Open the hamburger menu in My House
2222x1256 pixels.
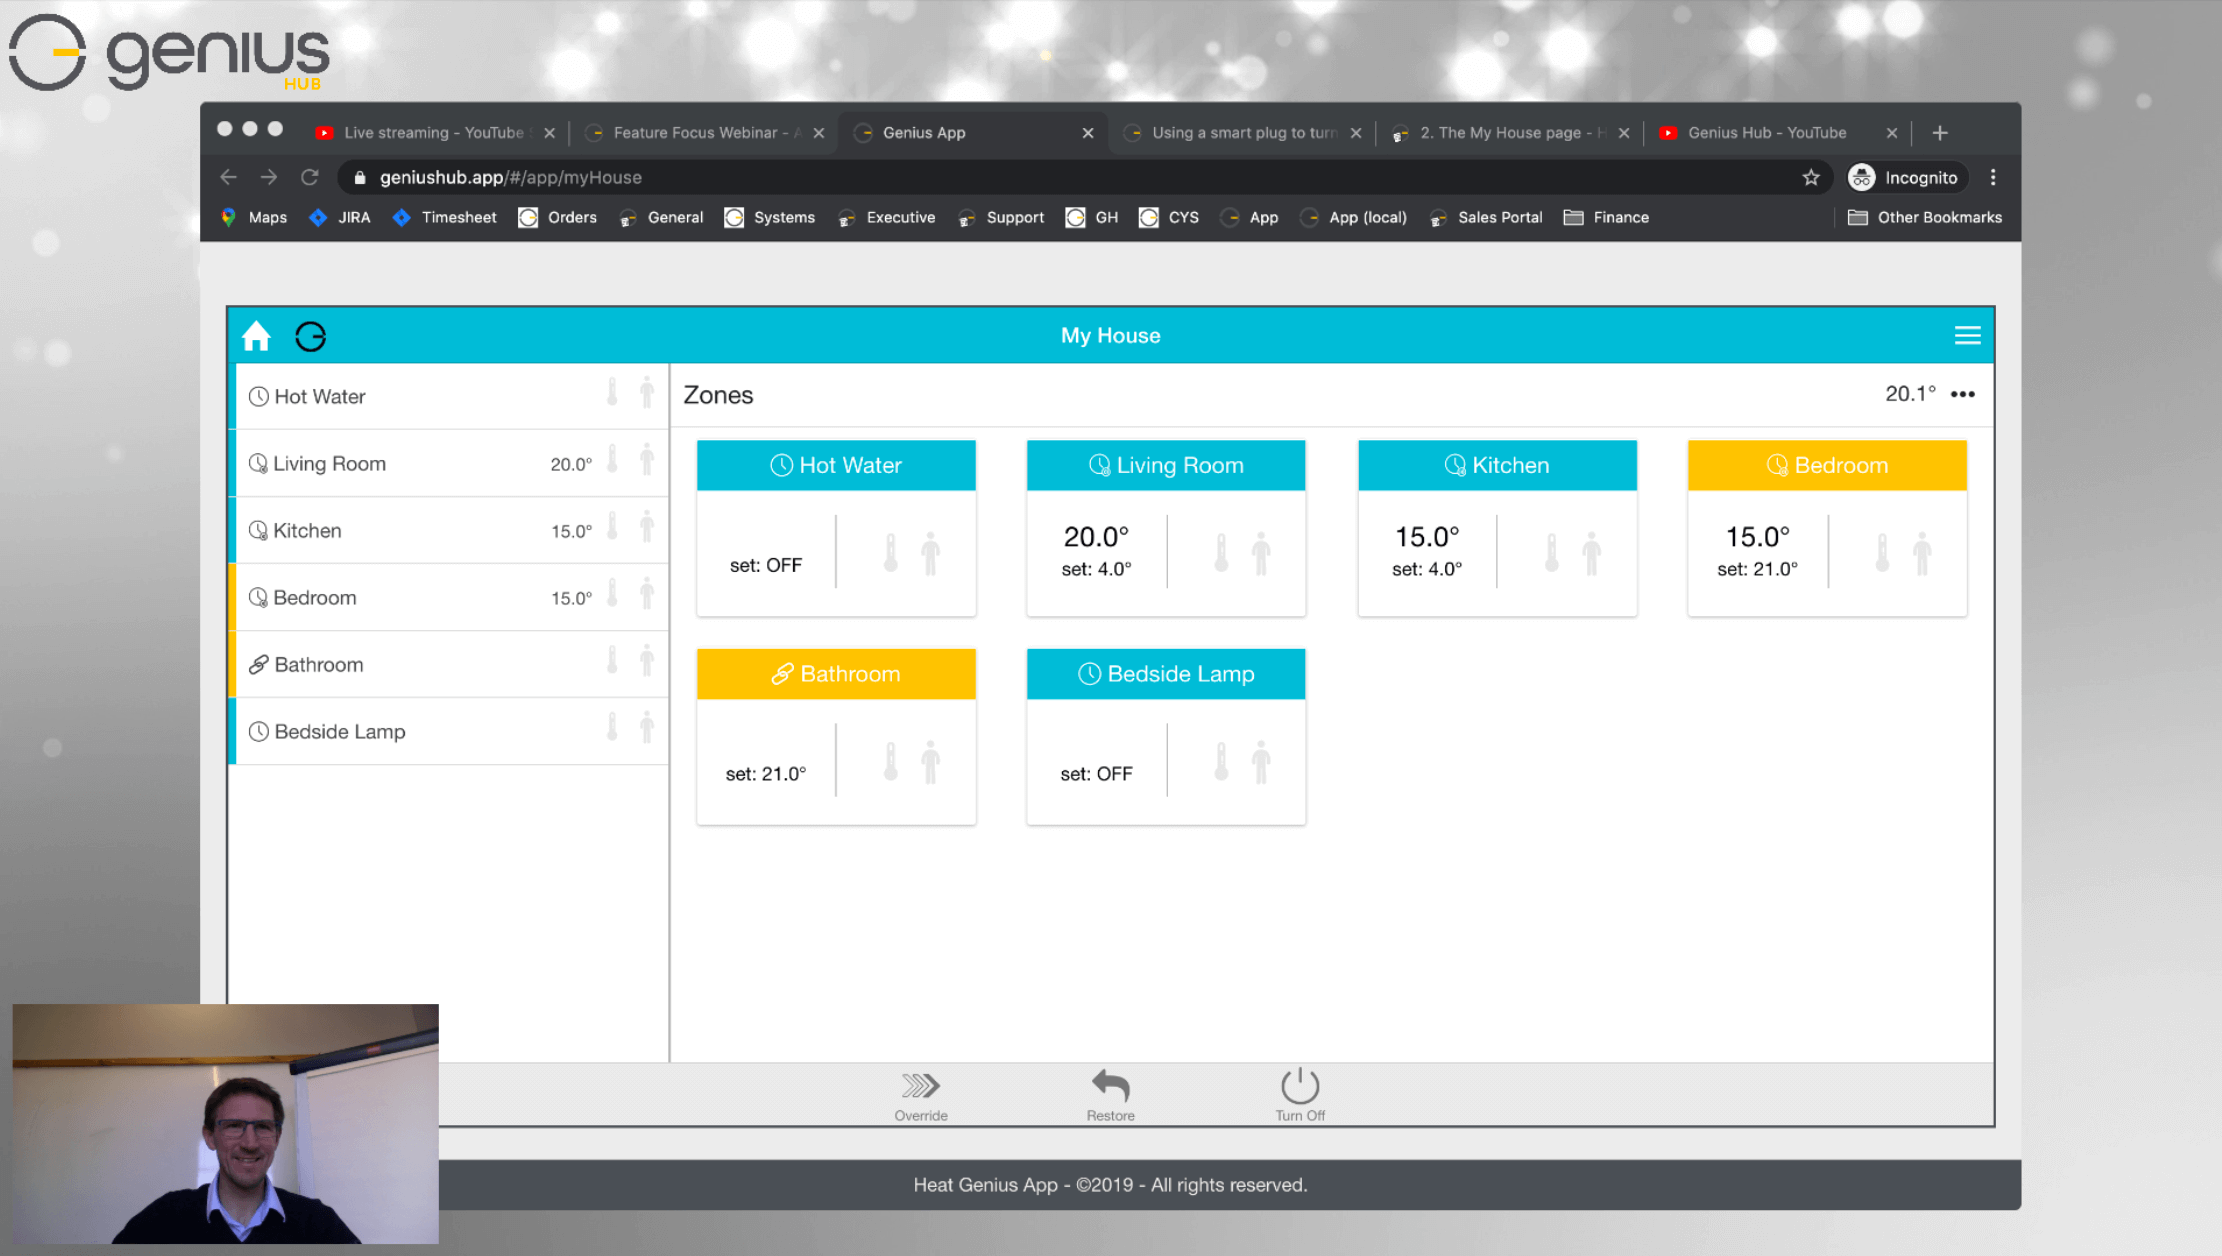pyautogui.click(x=1967, y=336)
